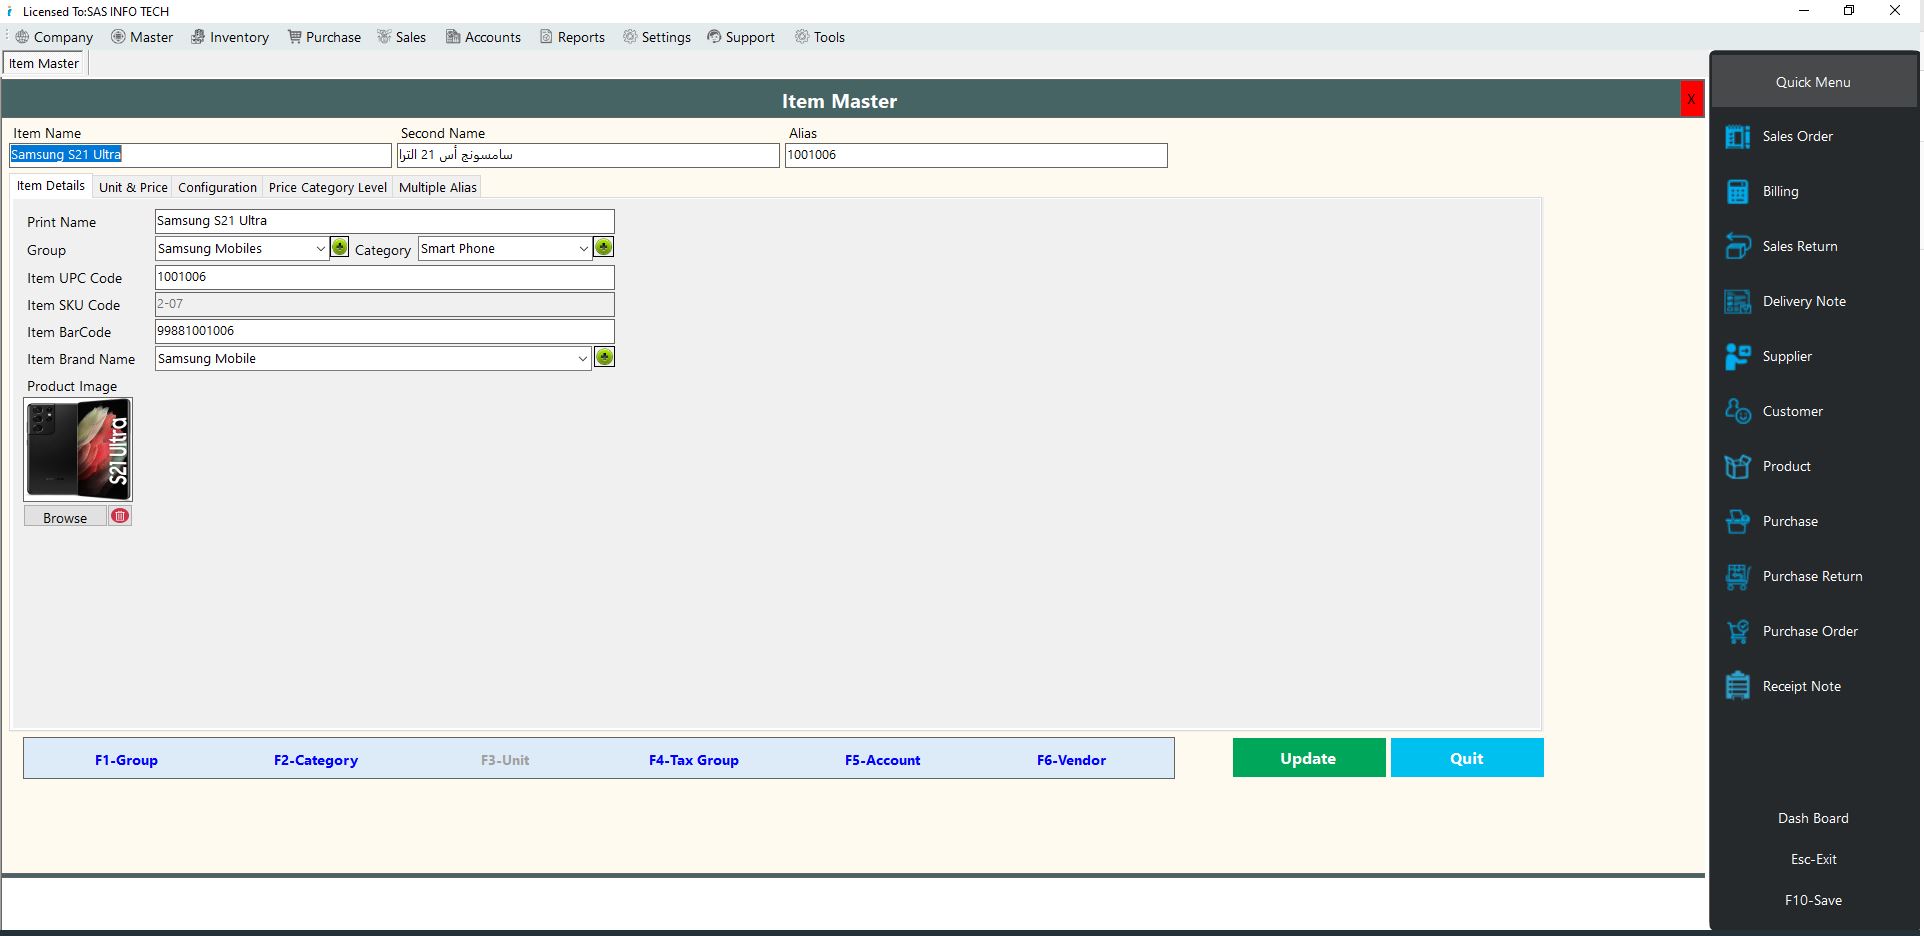The height and width of the screenshot is (936, 1924).
Task: Click the F1-Group shortcut button
Action: pos(126,760)
